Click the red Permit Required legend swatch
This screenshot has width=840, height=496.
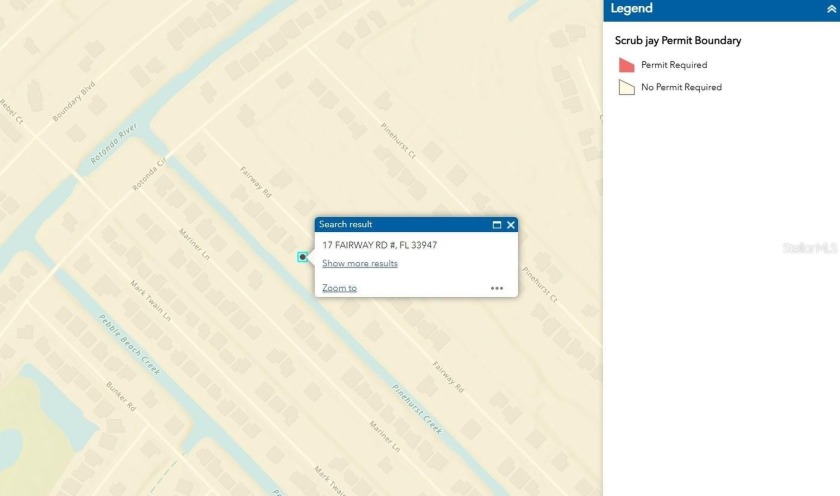[627, 65]
